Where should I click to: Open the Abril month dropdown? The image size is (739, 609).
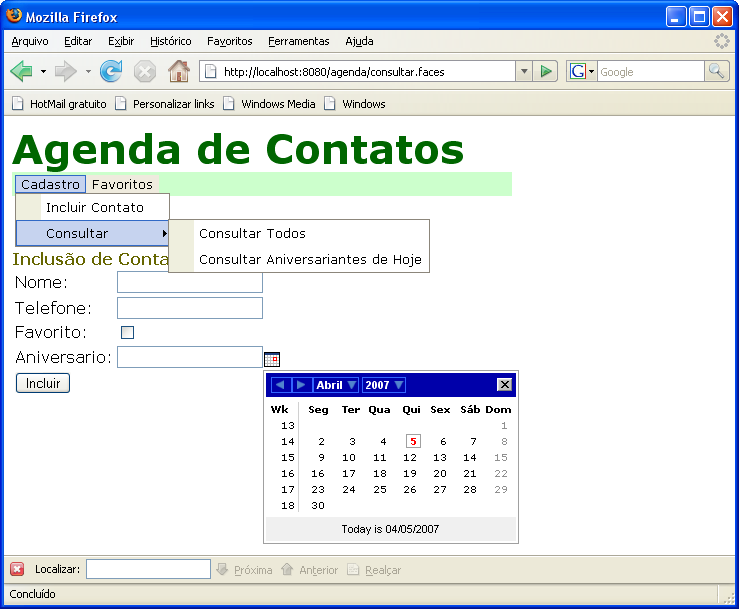point(336,385)
